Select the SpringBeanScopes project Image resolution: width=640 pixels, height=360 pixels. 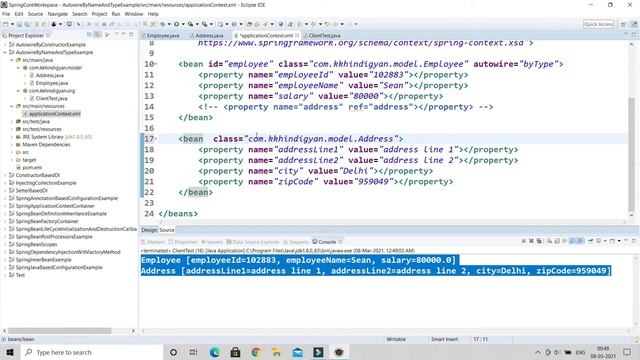tap(36, 244)
